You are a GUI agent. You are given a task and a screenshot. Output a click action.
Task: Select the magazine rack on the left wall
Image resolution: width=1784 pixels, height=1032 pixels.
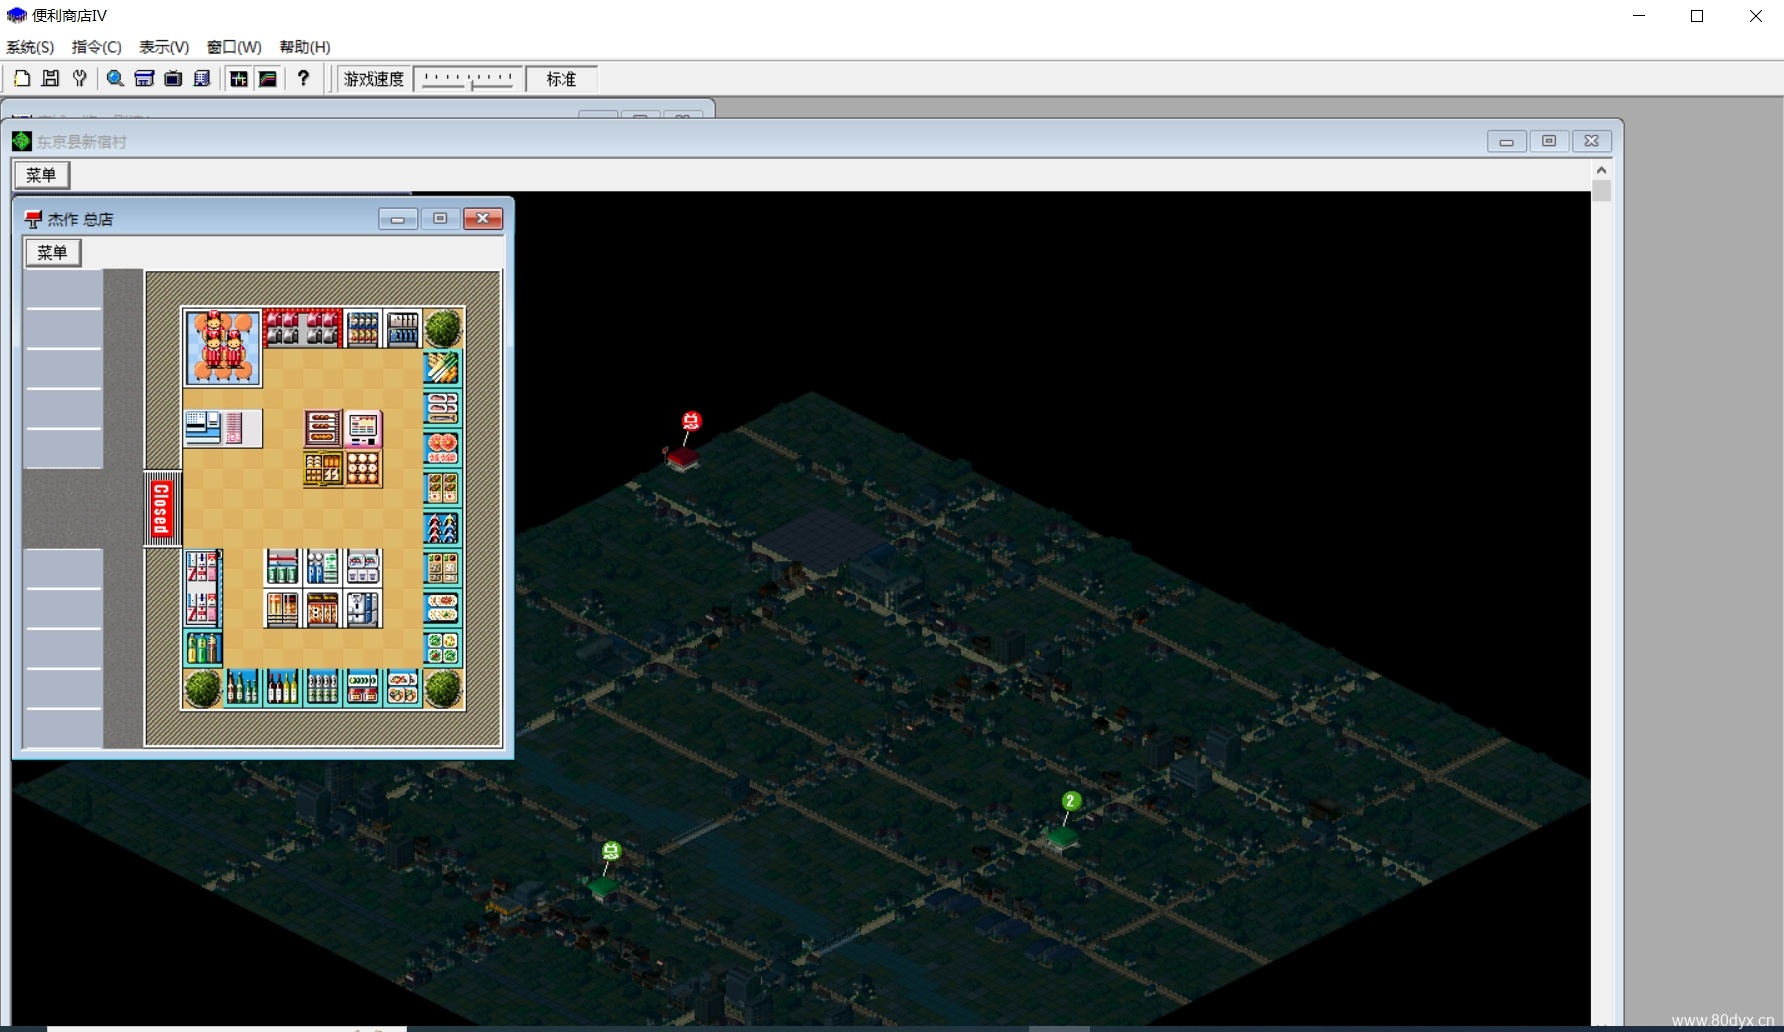click(x=203, y=588)
